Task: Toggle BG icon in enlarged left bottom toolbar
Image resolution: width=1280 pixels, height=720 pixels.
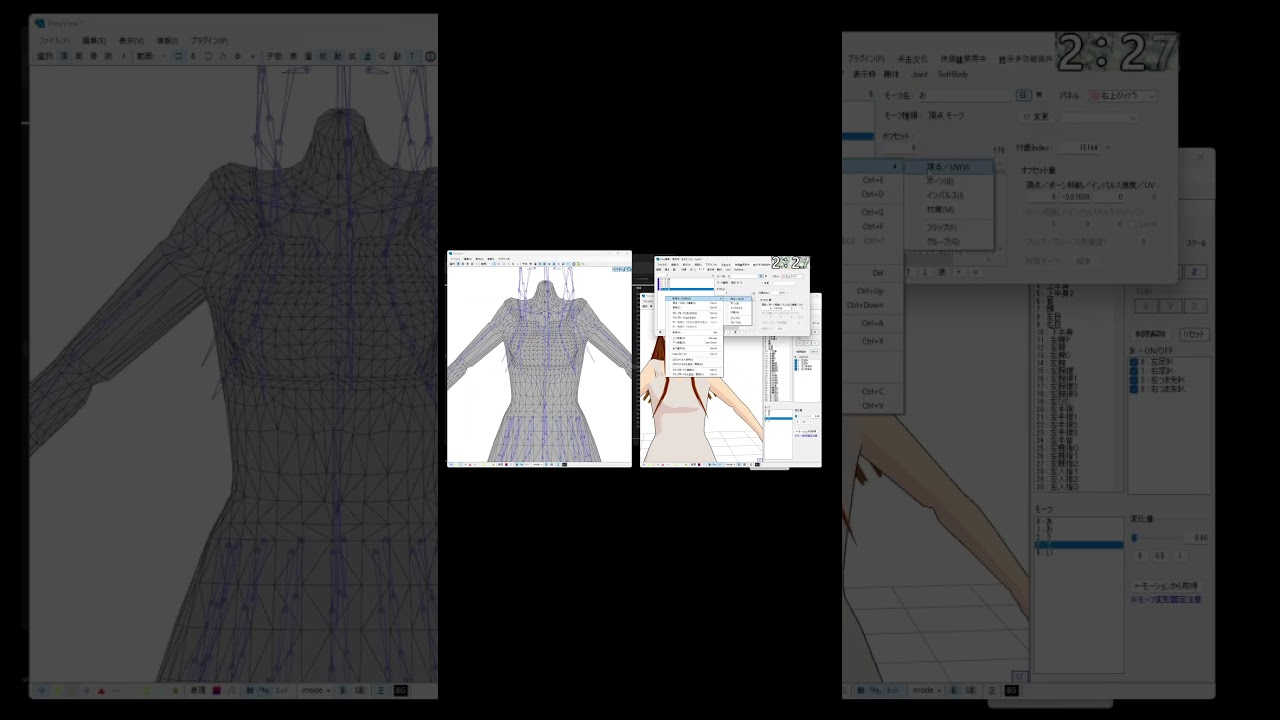Action: 401,690
